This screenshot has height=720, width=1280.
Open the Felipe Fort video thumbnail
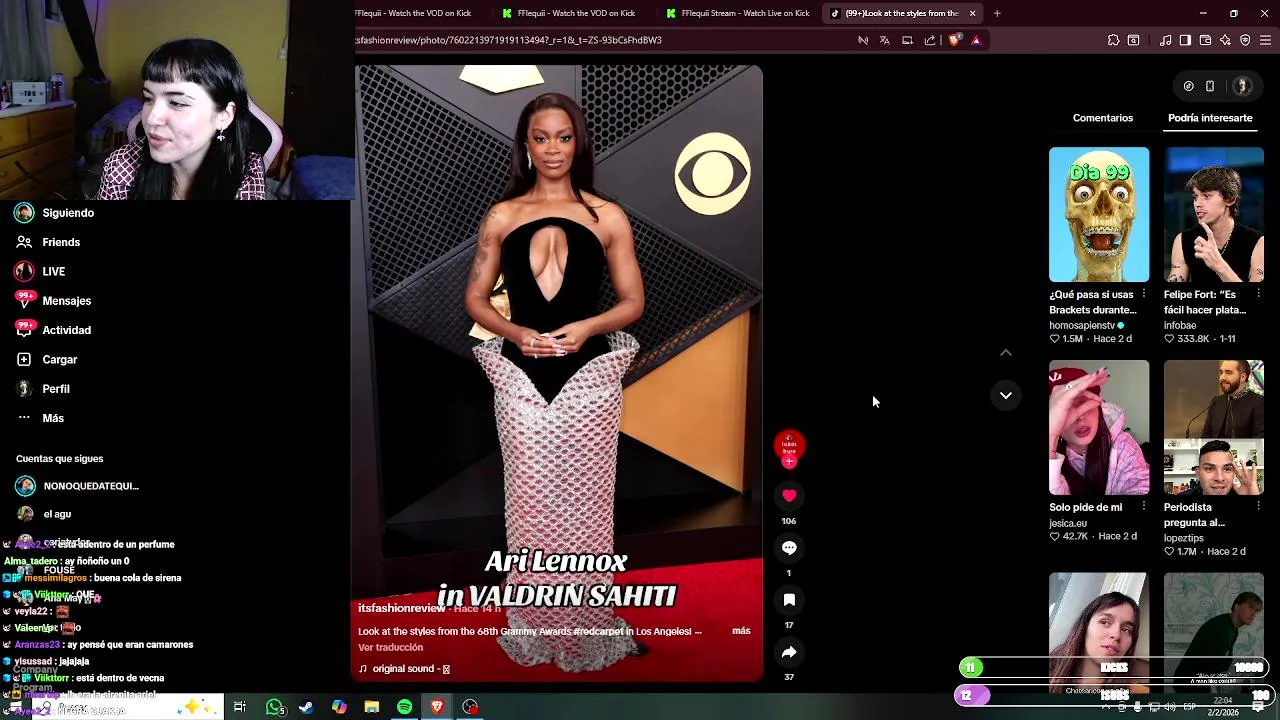tap(1214, 214)
